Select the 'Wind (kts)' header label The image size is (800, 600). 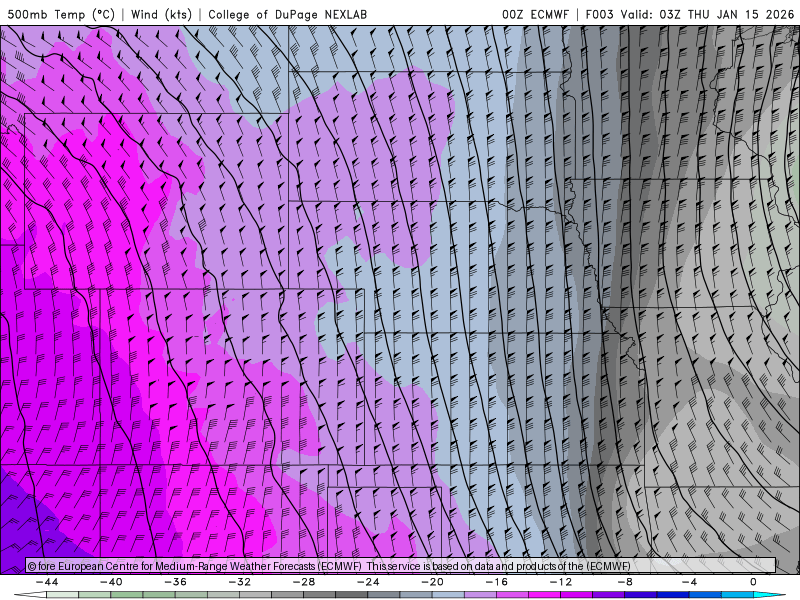tap(162, 14)
